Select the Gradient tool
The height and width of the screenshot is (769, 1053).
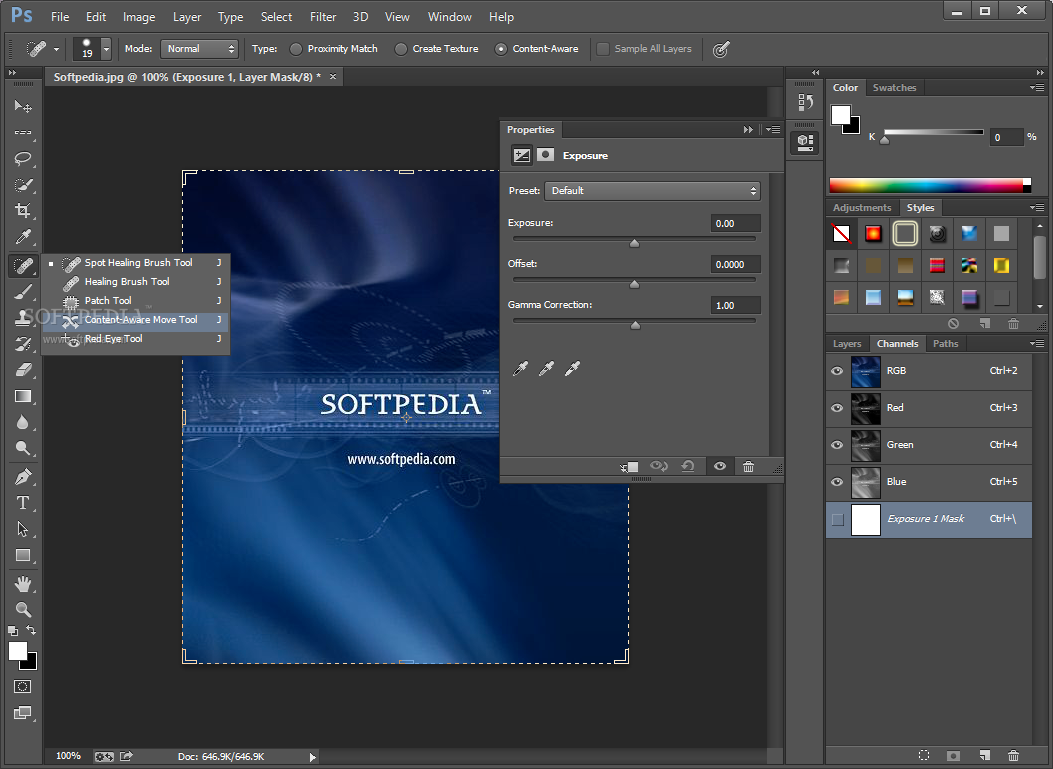tap(23, 396)
